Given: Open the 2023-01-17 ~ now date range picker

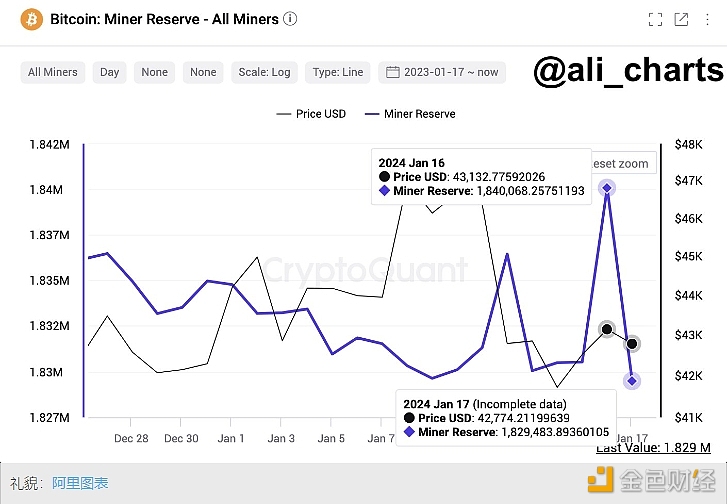Looking at the screenshot, I should pos(442,72).
